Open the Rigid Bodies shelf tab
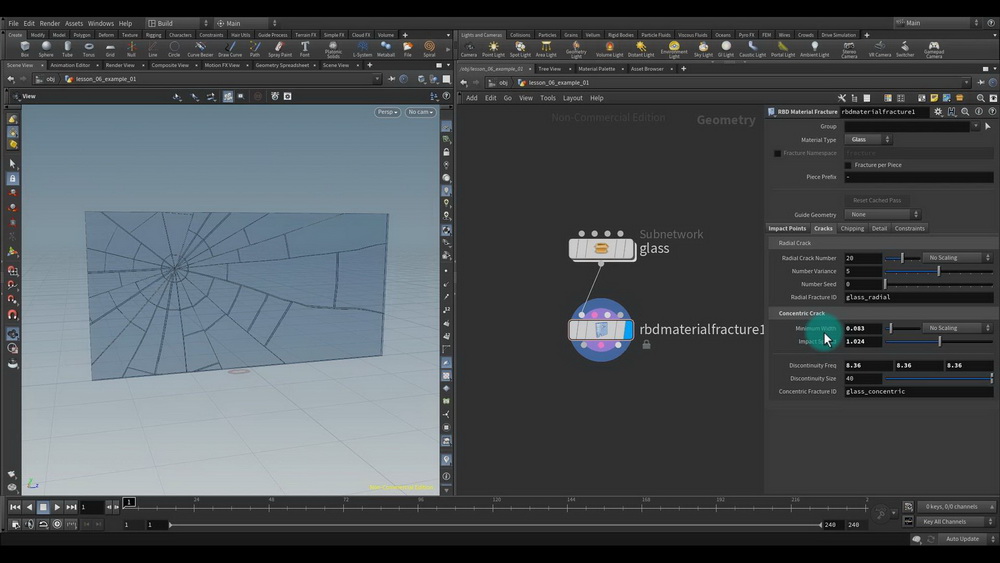This screenshot has height=563, width=1000. 621,35
